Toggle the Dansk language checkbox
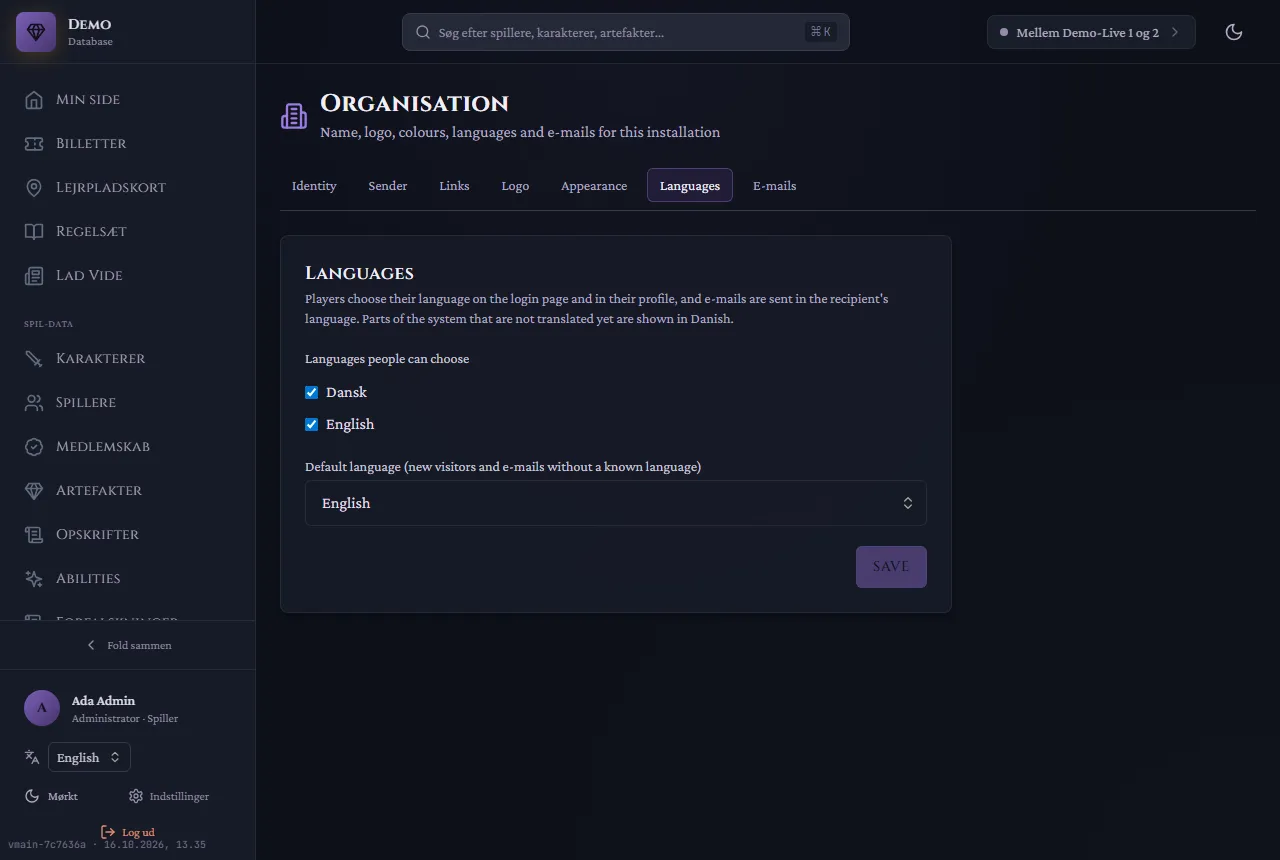The image size is (1280, 860). pos(311,392)
